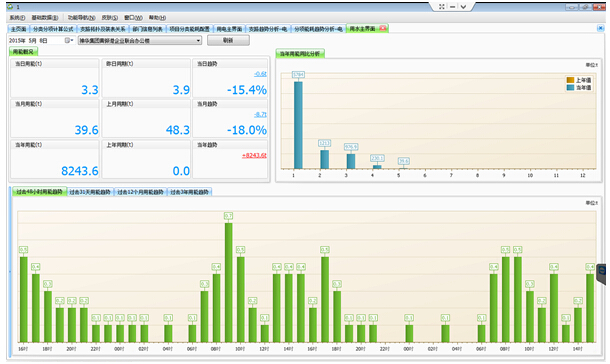610x364 pixels.
Task: Close the active tab with red X
Action: 383,28
